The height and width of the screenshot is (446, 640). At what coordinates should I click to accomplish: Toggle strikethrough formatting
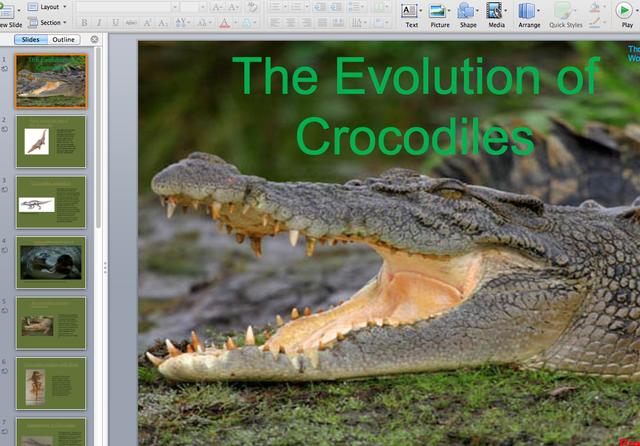click(x=131, y=22)
